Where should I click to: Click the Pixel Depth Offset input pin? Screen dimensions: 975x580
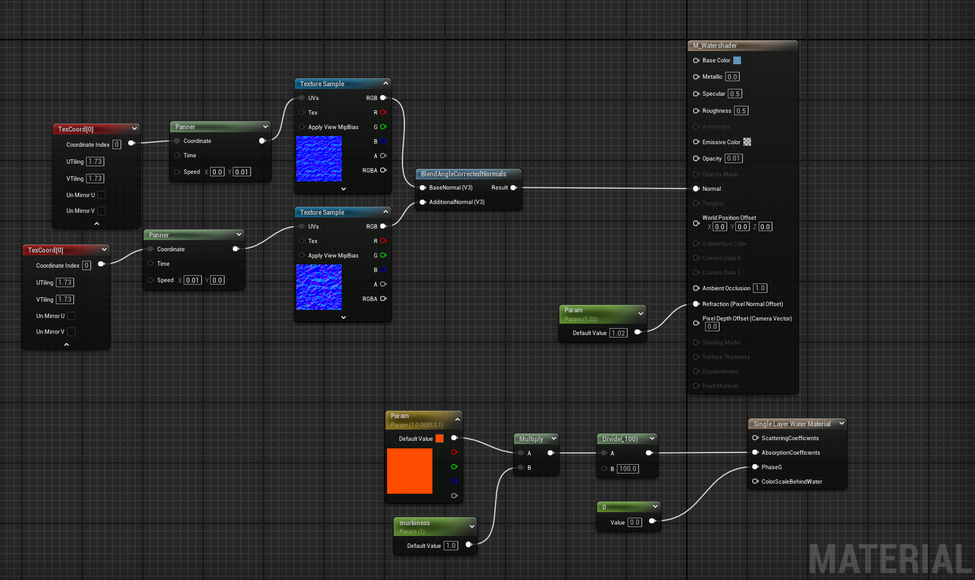(696, 323)
